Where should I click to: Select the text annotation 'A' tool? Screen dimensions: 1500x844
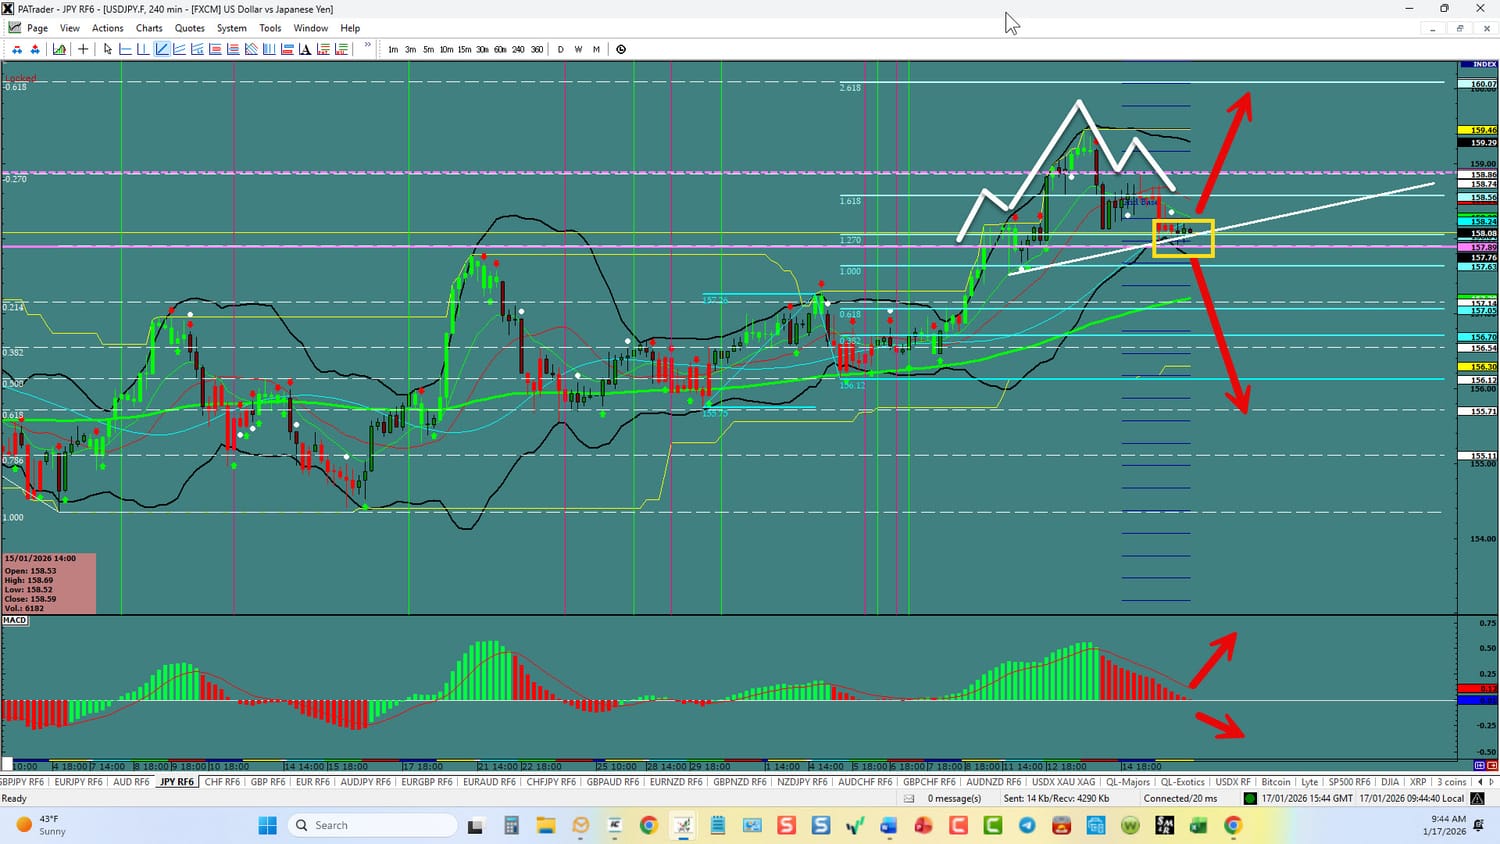305,49
